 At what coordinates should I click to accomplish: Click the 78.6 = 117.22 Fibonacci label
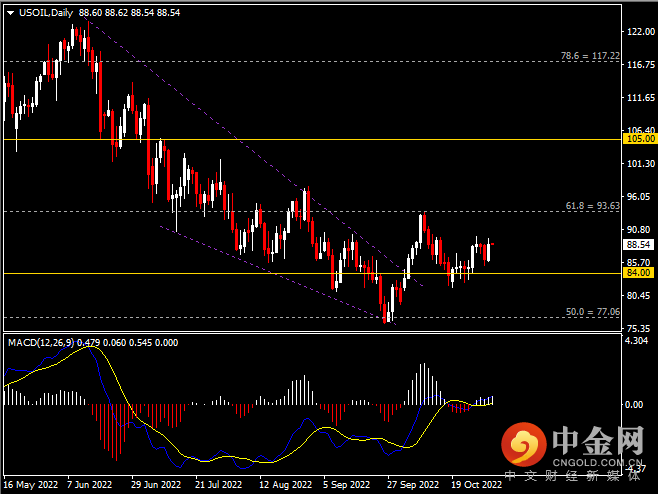(x=592, y=57)
